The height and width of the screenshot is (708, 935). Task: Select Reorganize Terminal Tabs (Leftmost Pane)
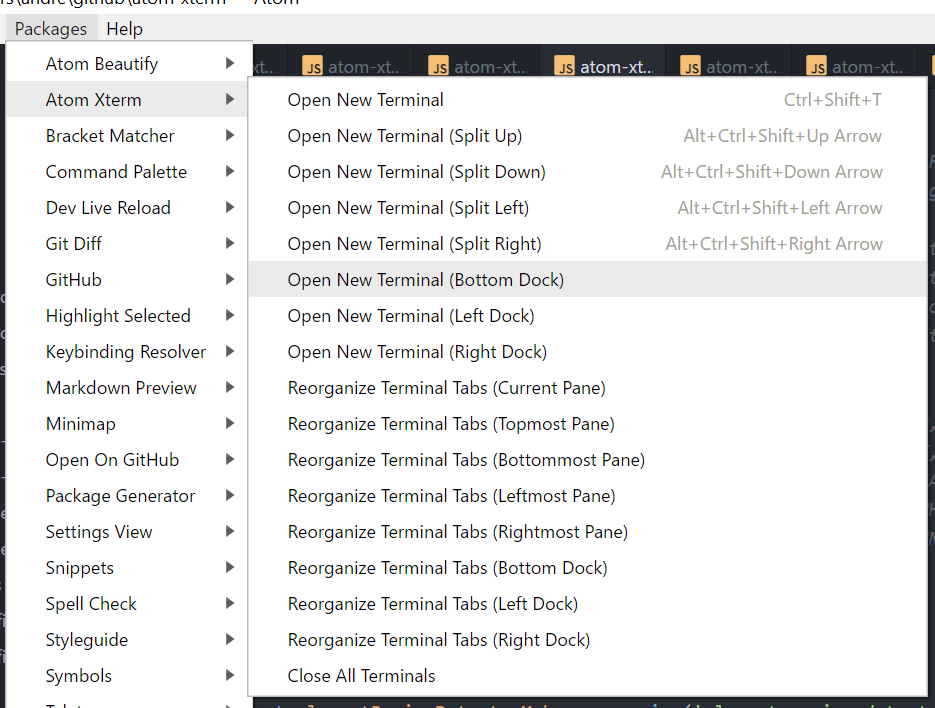click(x=587, y=496)
